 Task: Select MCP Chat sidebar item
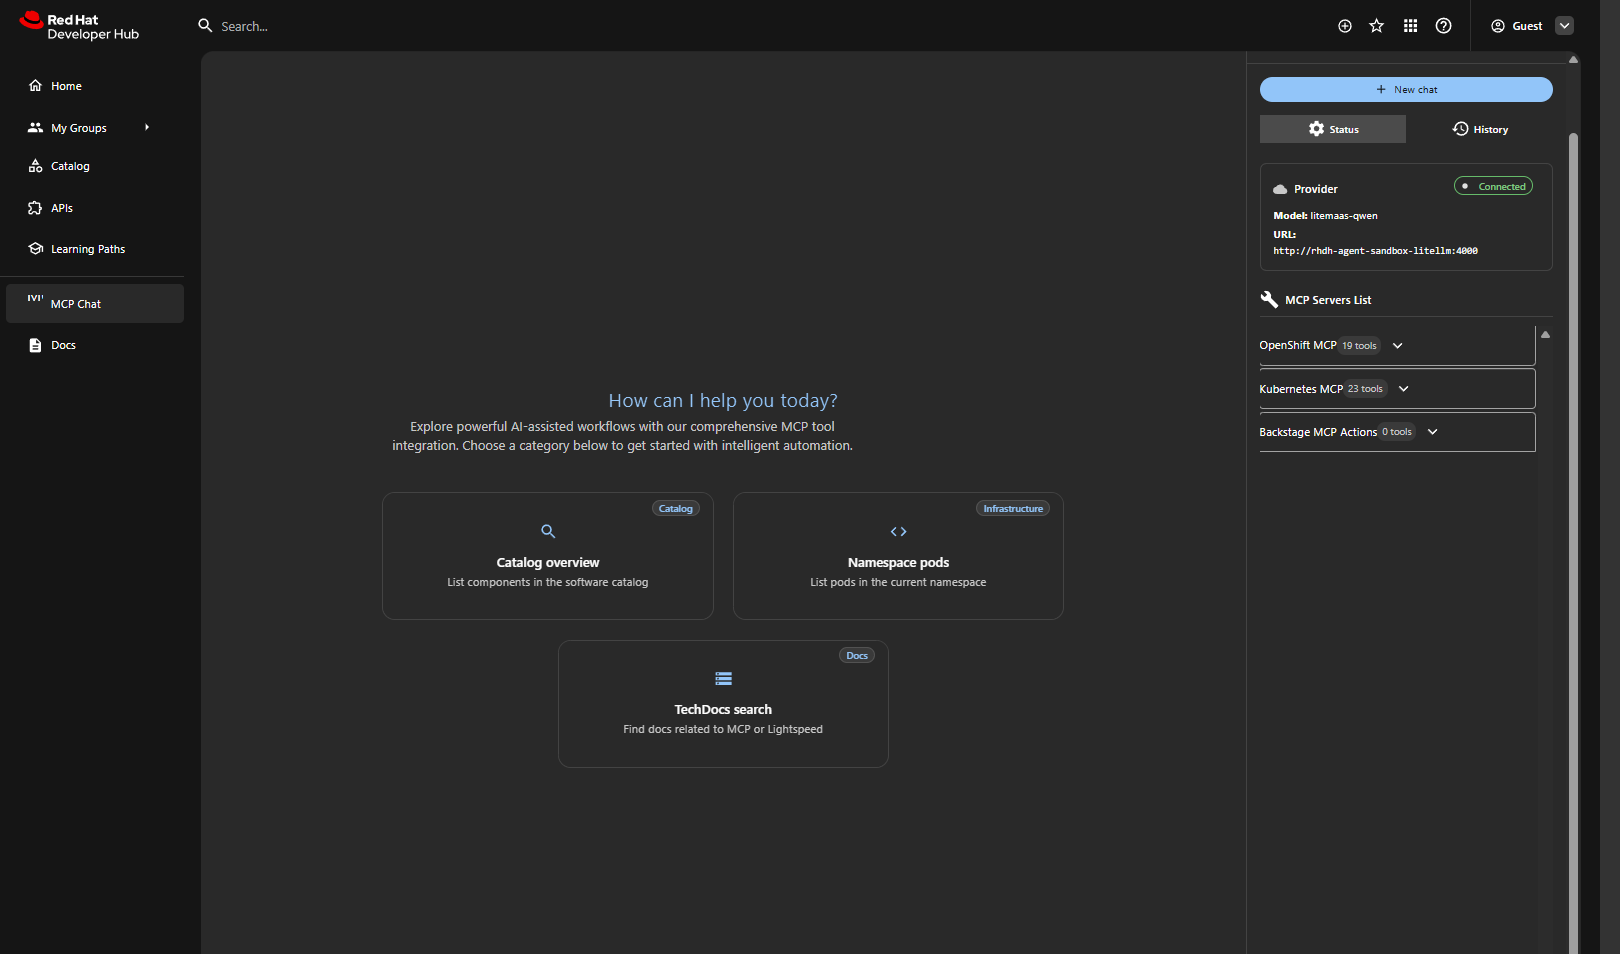[95, 303]
